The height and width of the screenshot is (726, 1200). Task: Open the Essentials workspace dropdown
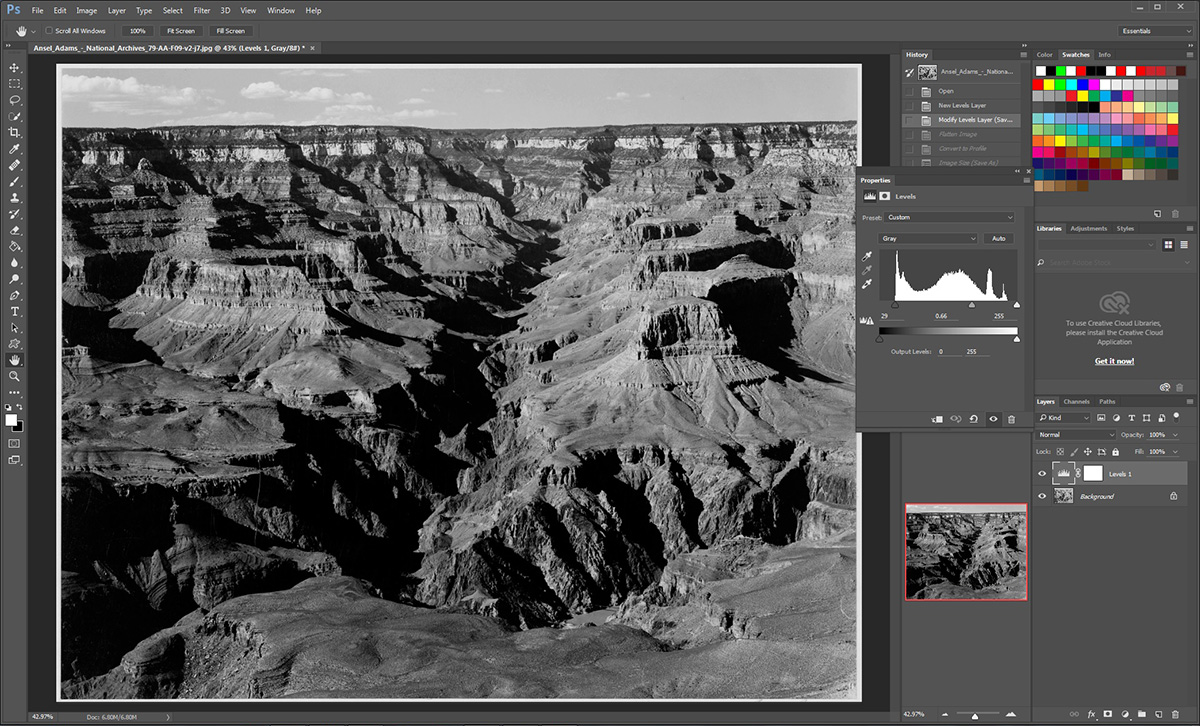coord(1156,31)
